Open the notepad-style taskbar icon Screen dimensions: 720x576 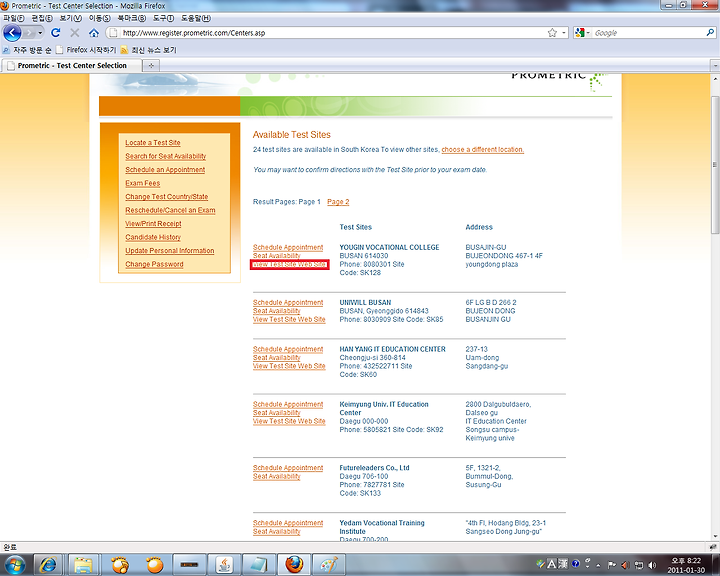(x=259, y=565)
